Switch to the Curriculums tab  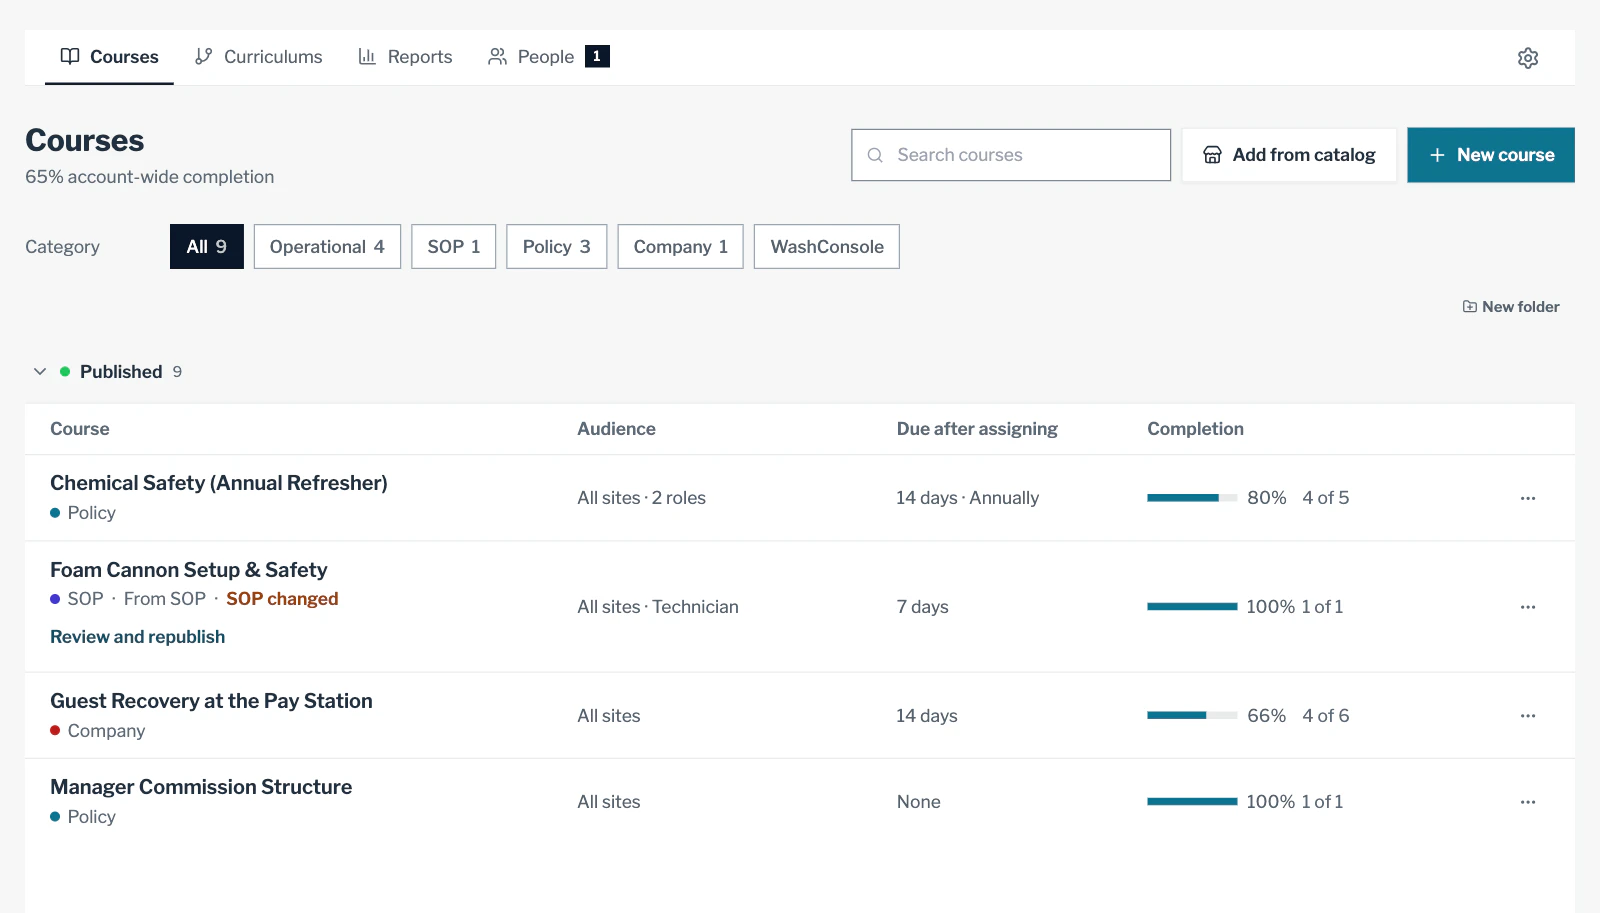point(258,57)
